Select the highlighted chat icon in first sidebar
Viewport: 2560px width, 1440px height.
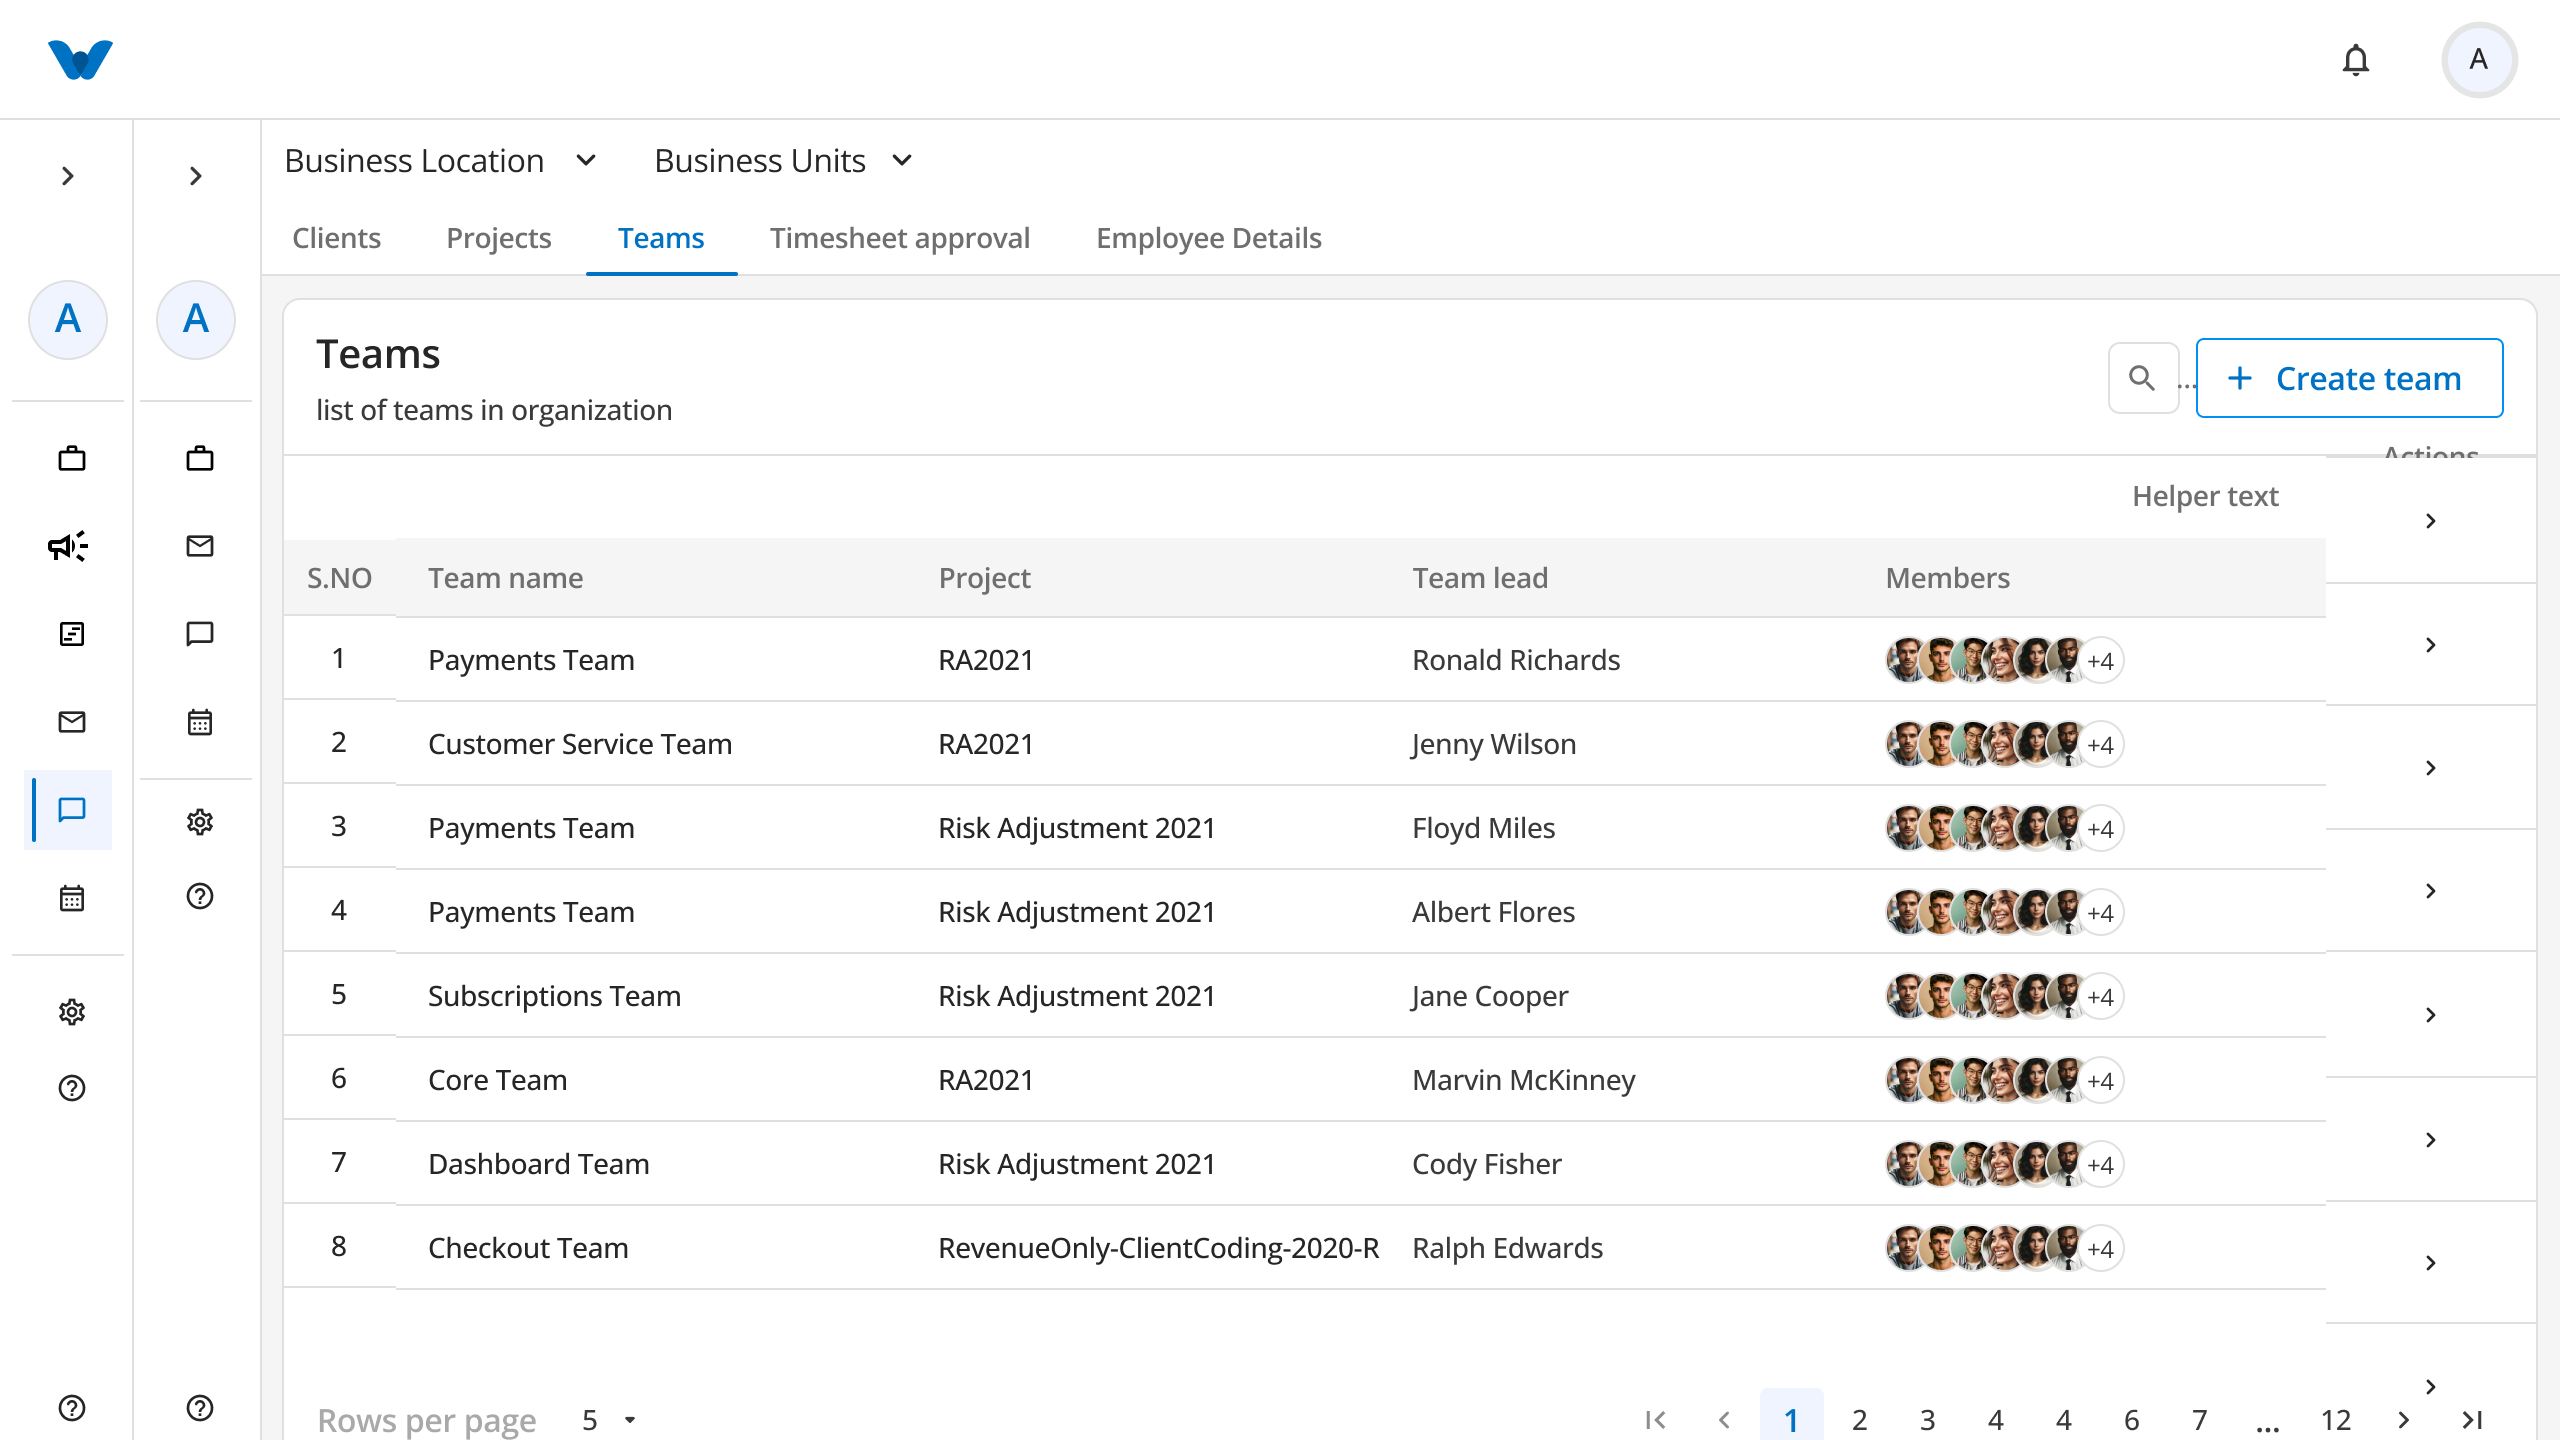[x=72, y=809]
